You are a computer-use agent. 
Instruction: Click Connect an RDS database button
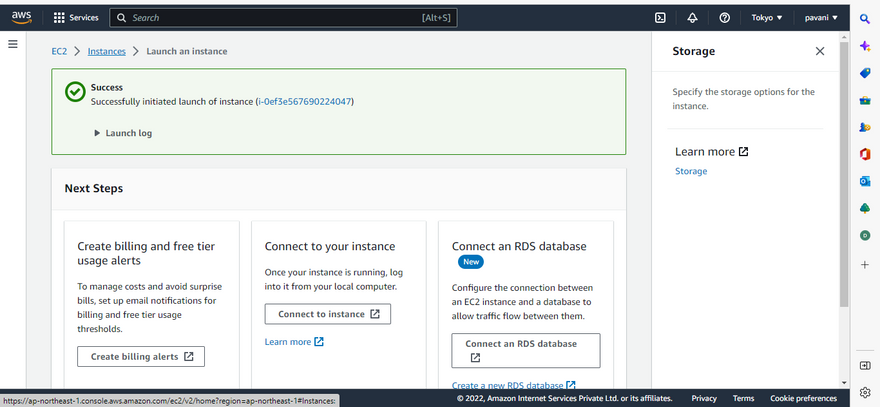coord(526,350)
